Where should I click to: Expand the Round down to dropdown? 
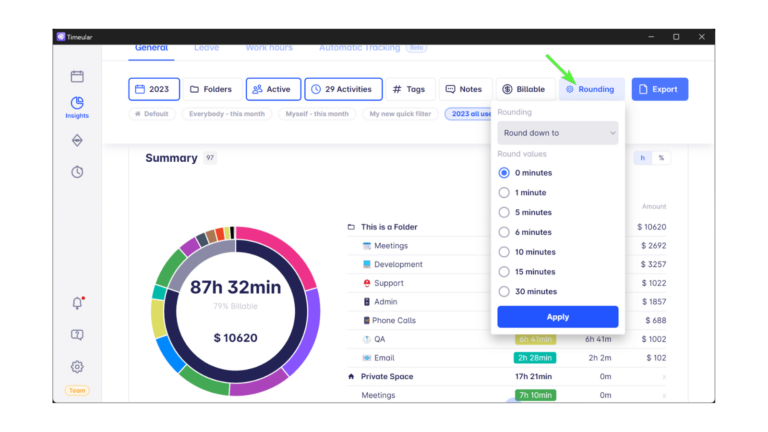click(557, 133)
